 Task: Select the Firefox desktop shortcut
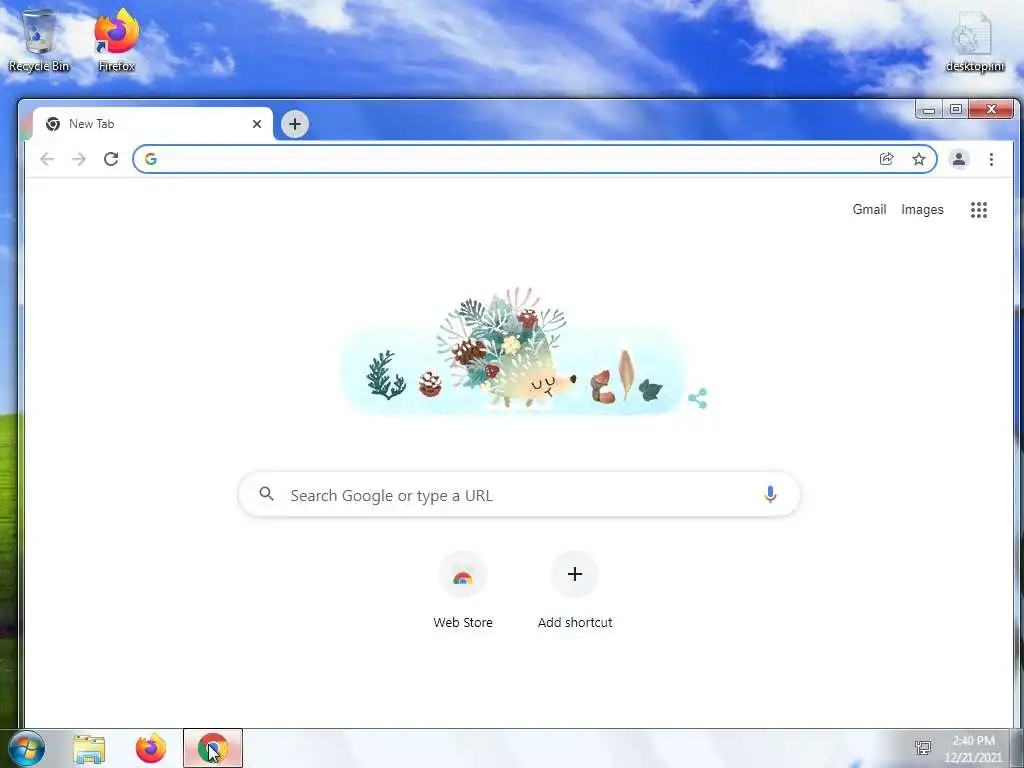pos(116,40)
